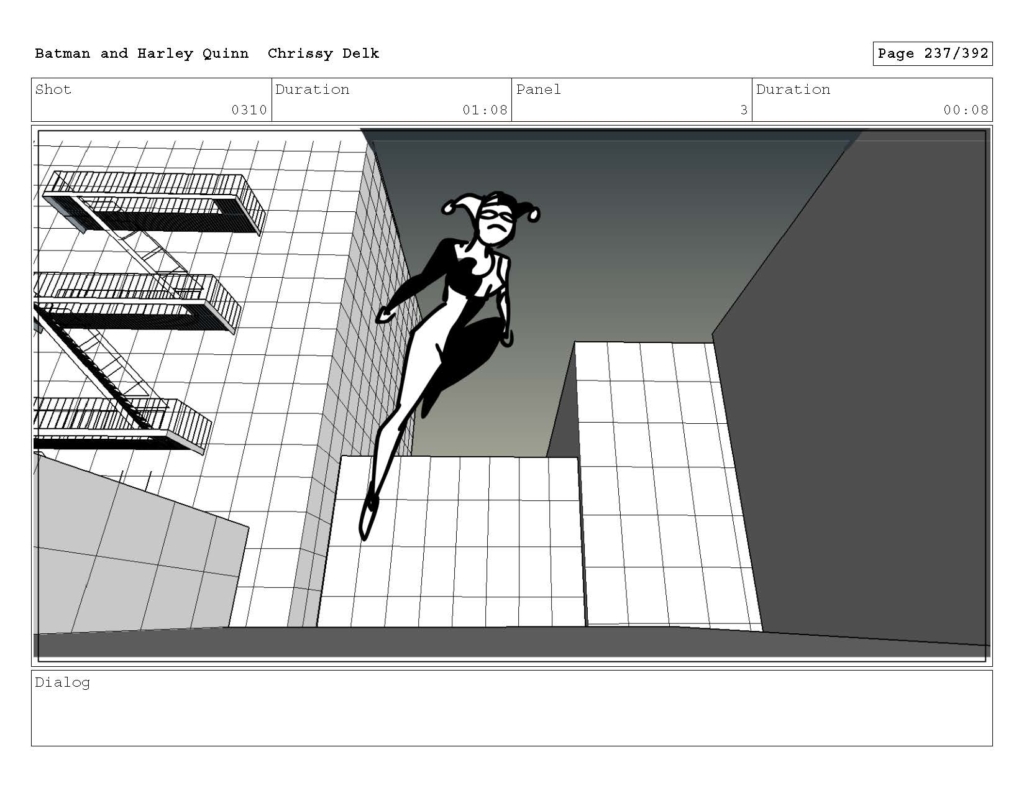Screen dimensions: 1024x793
Task: Click the shot duration value '01:08'
Action: 485,110
